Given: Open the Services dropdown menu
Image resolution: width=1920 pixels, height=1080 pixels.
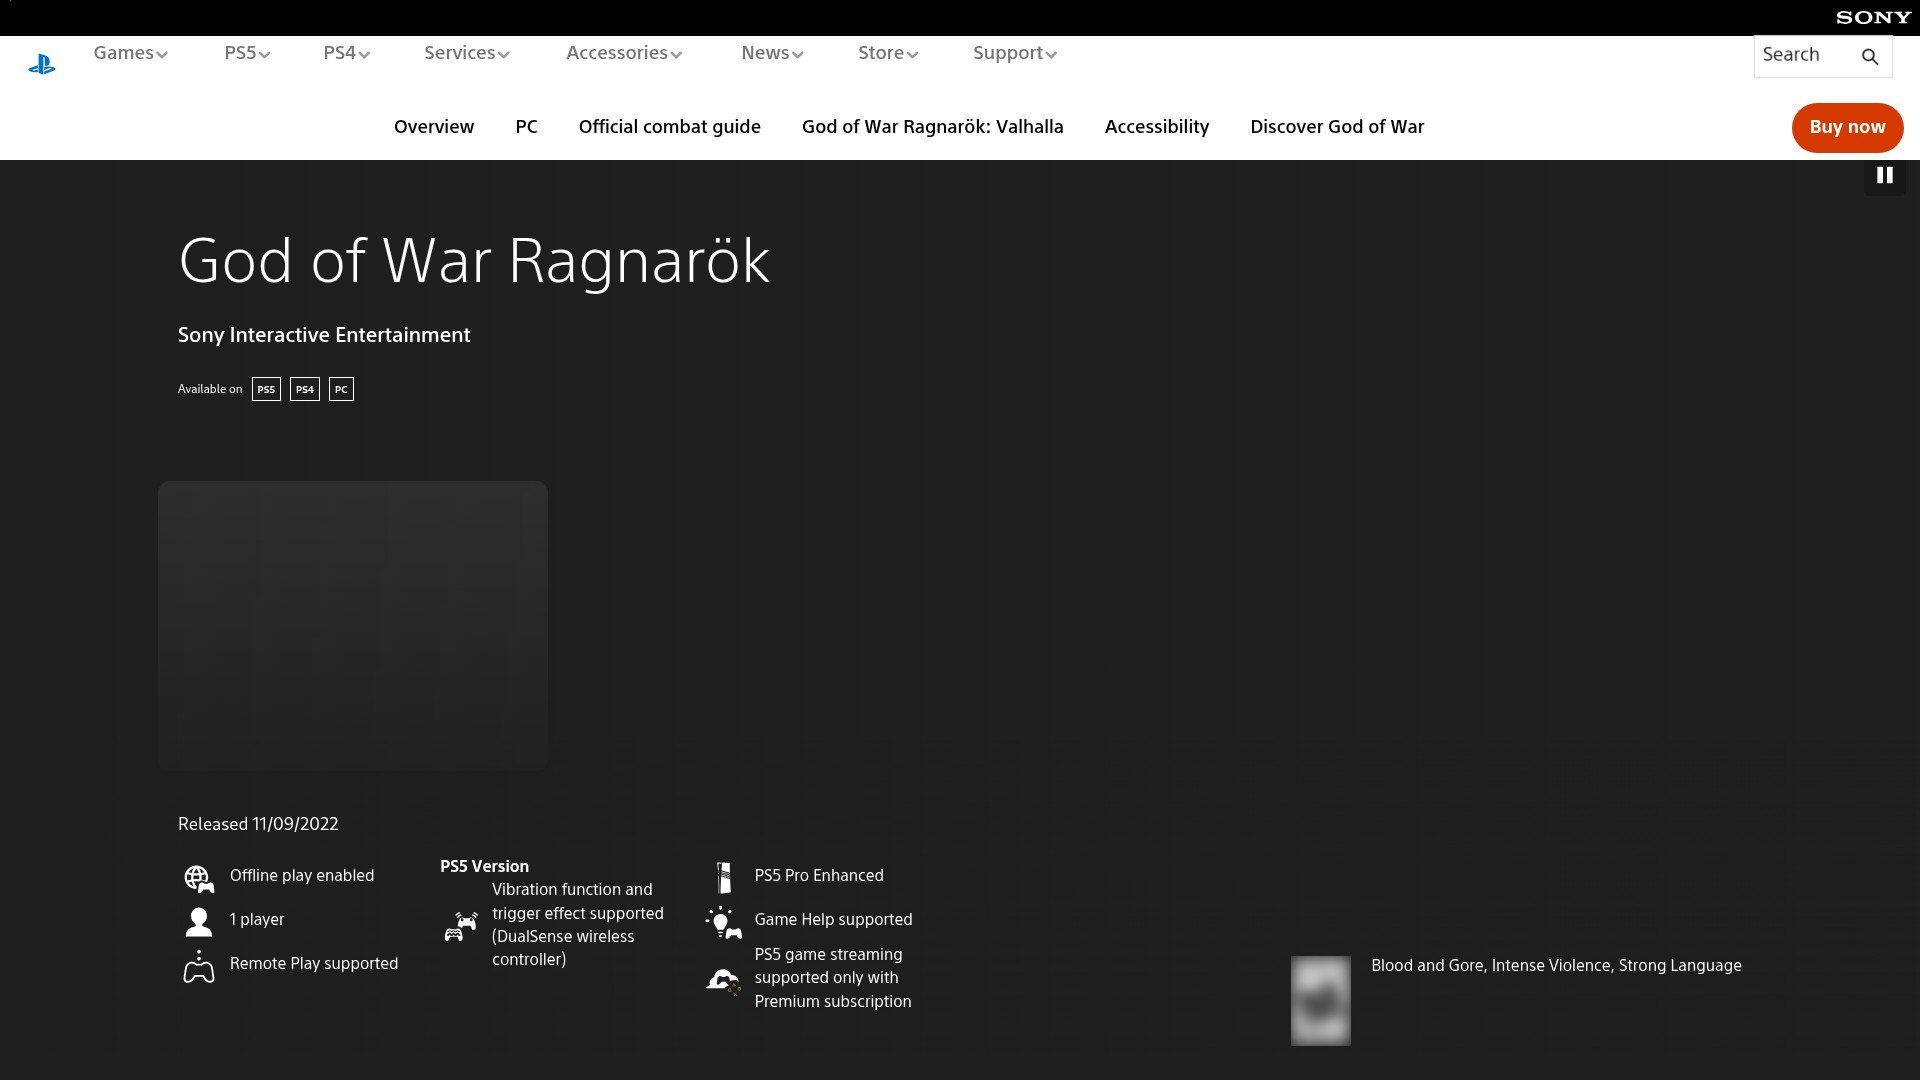Looking at the screenshot, I should (x=466, y=53).
